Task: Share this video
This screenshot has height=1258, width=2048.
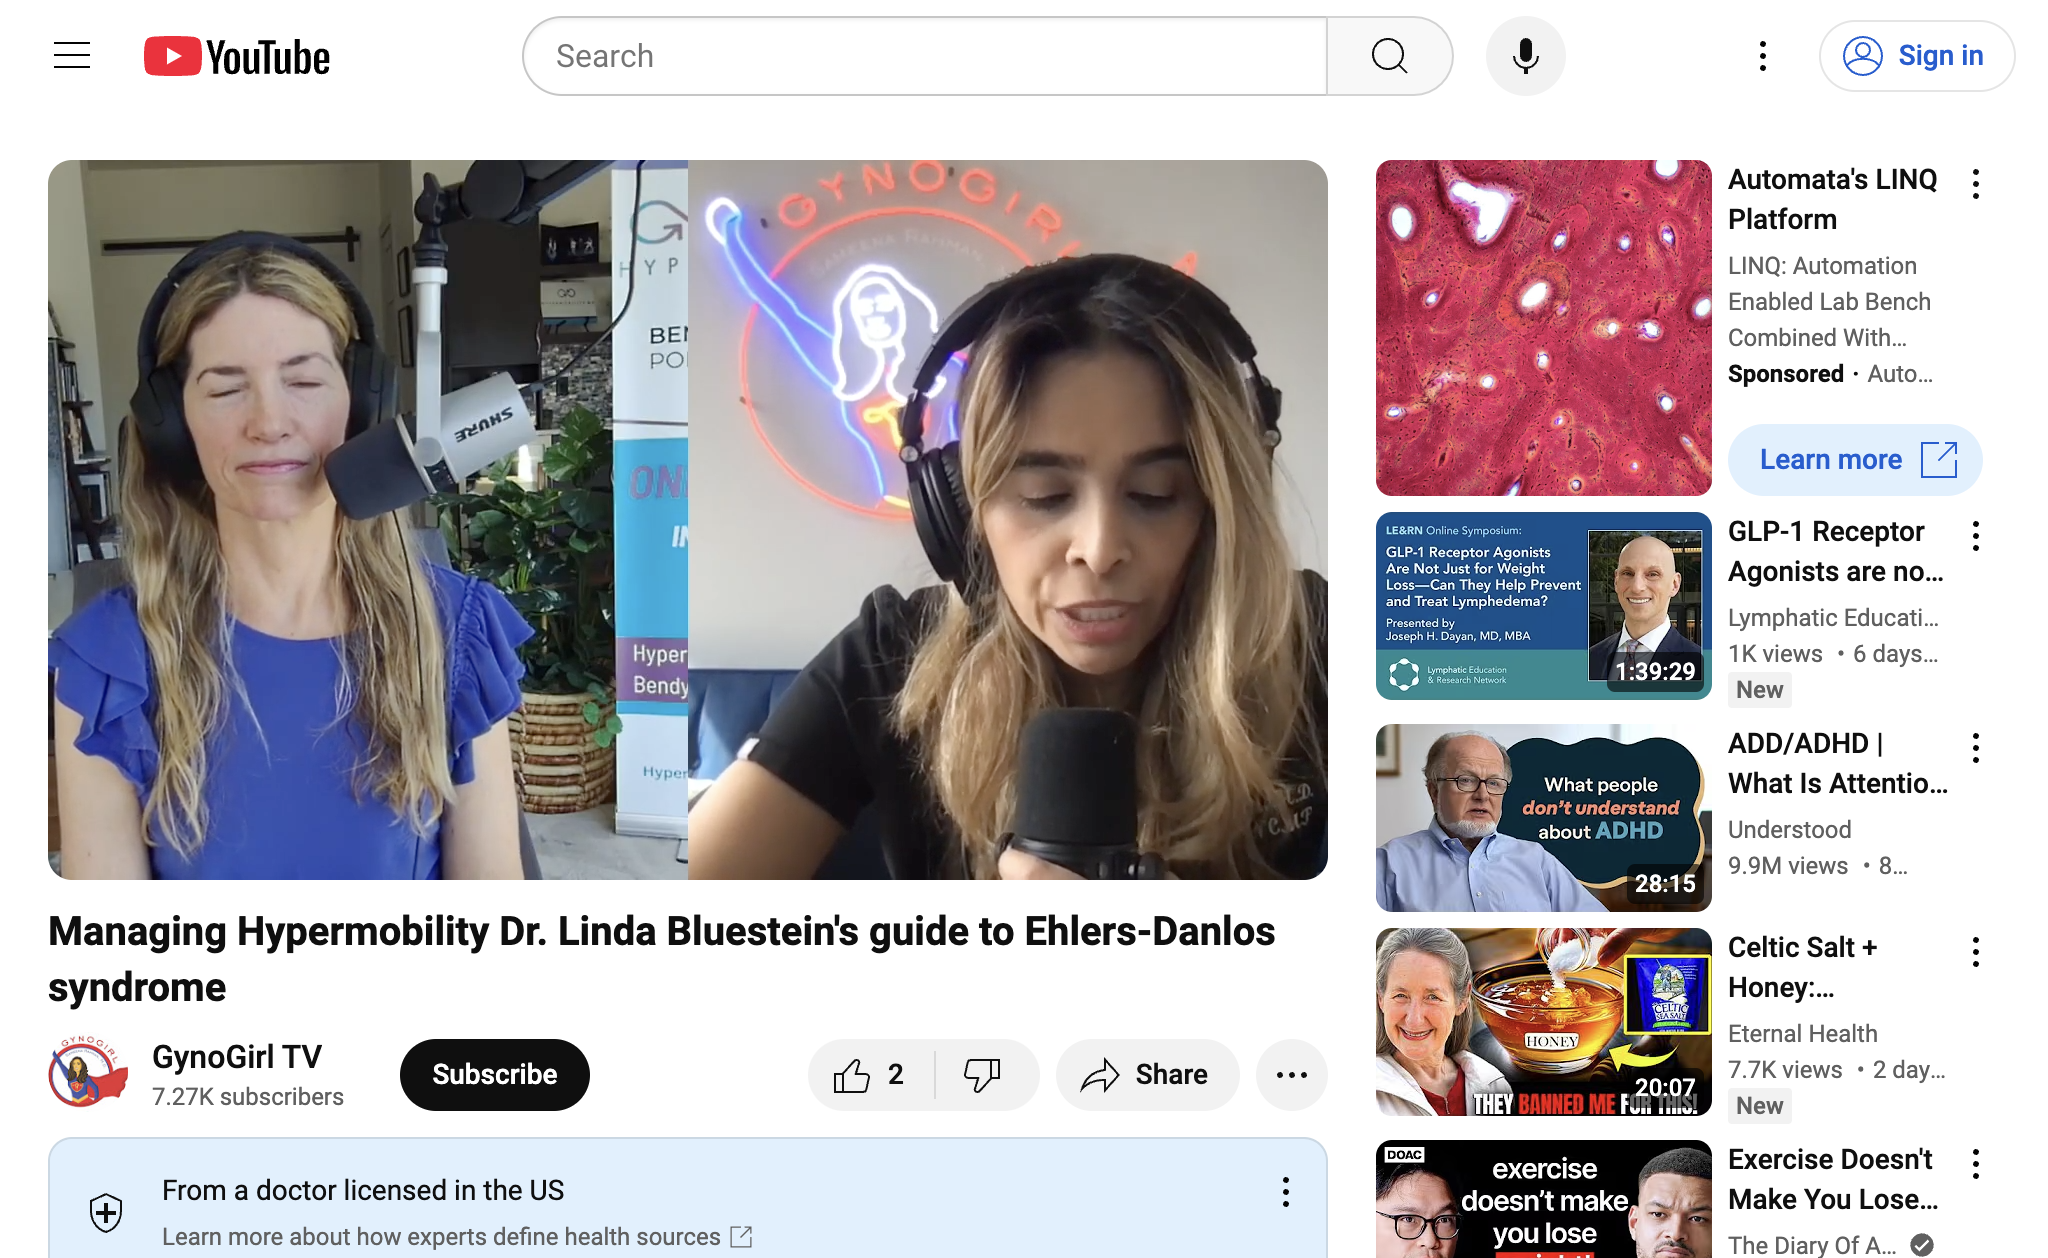Action: (x=1147, y=1074)
